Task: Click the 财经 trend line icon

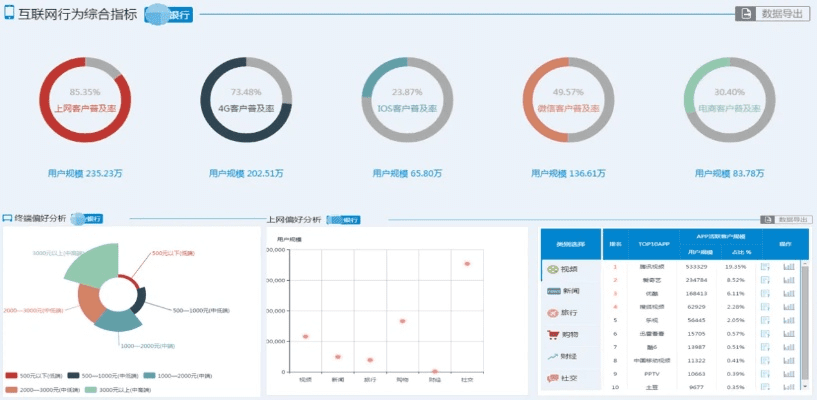Action: [553, 356]
